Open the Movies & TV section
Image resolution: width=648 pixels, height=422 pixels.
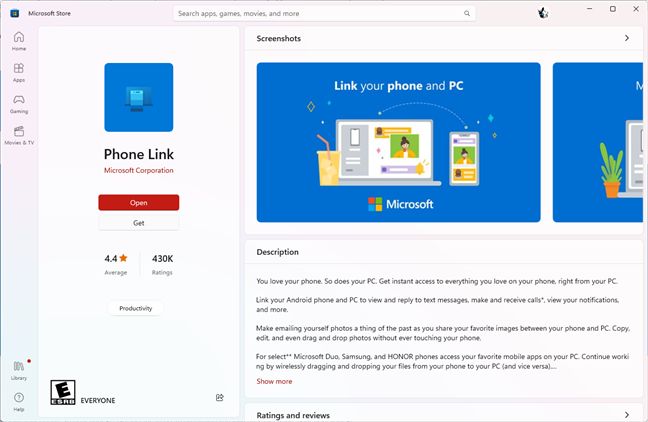click(x=19, y=136)
